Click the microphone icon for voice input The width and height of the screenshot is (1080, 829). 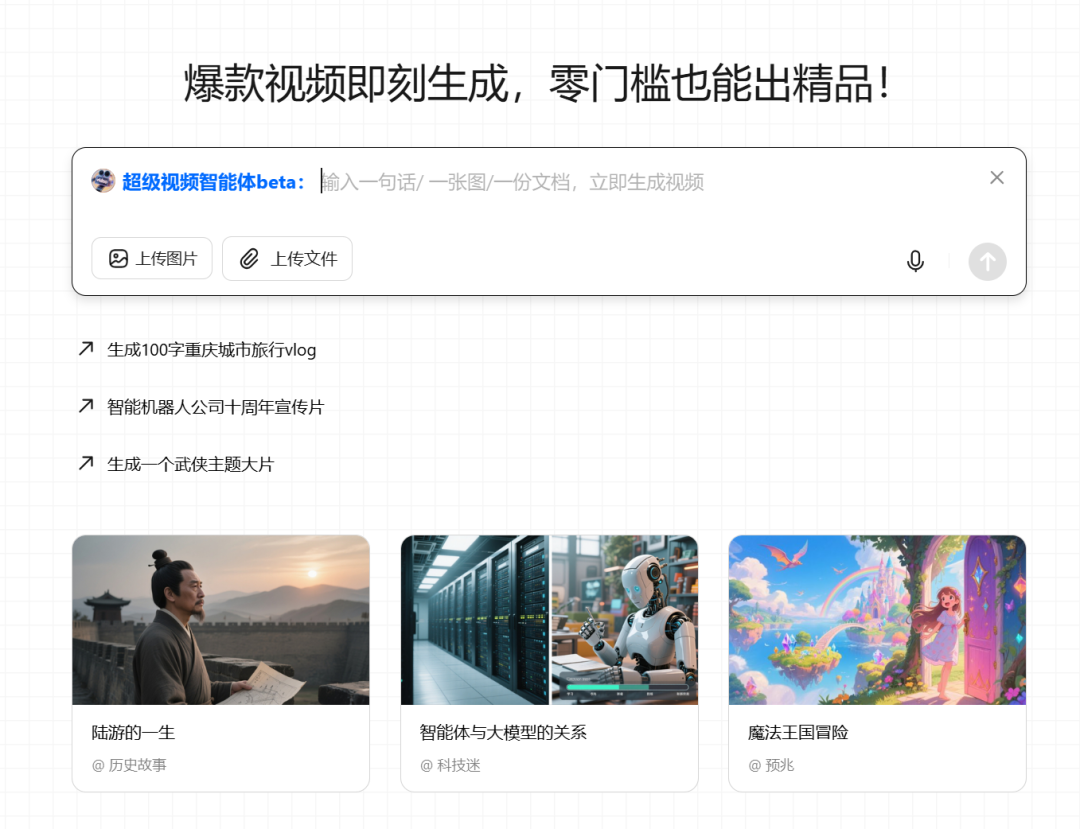[x=915, y=260]
